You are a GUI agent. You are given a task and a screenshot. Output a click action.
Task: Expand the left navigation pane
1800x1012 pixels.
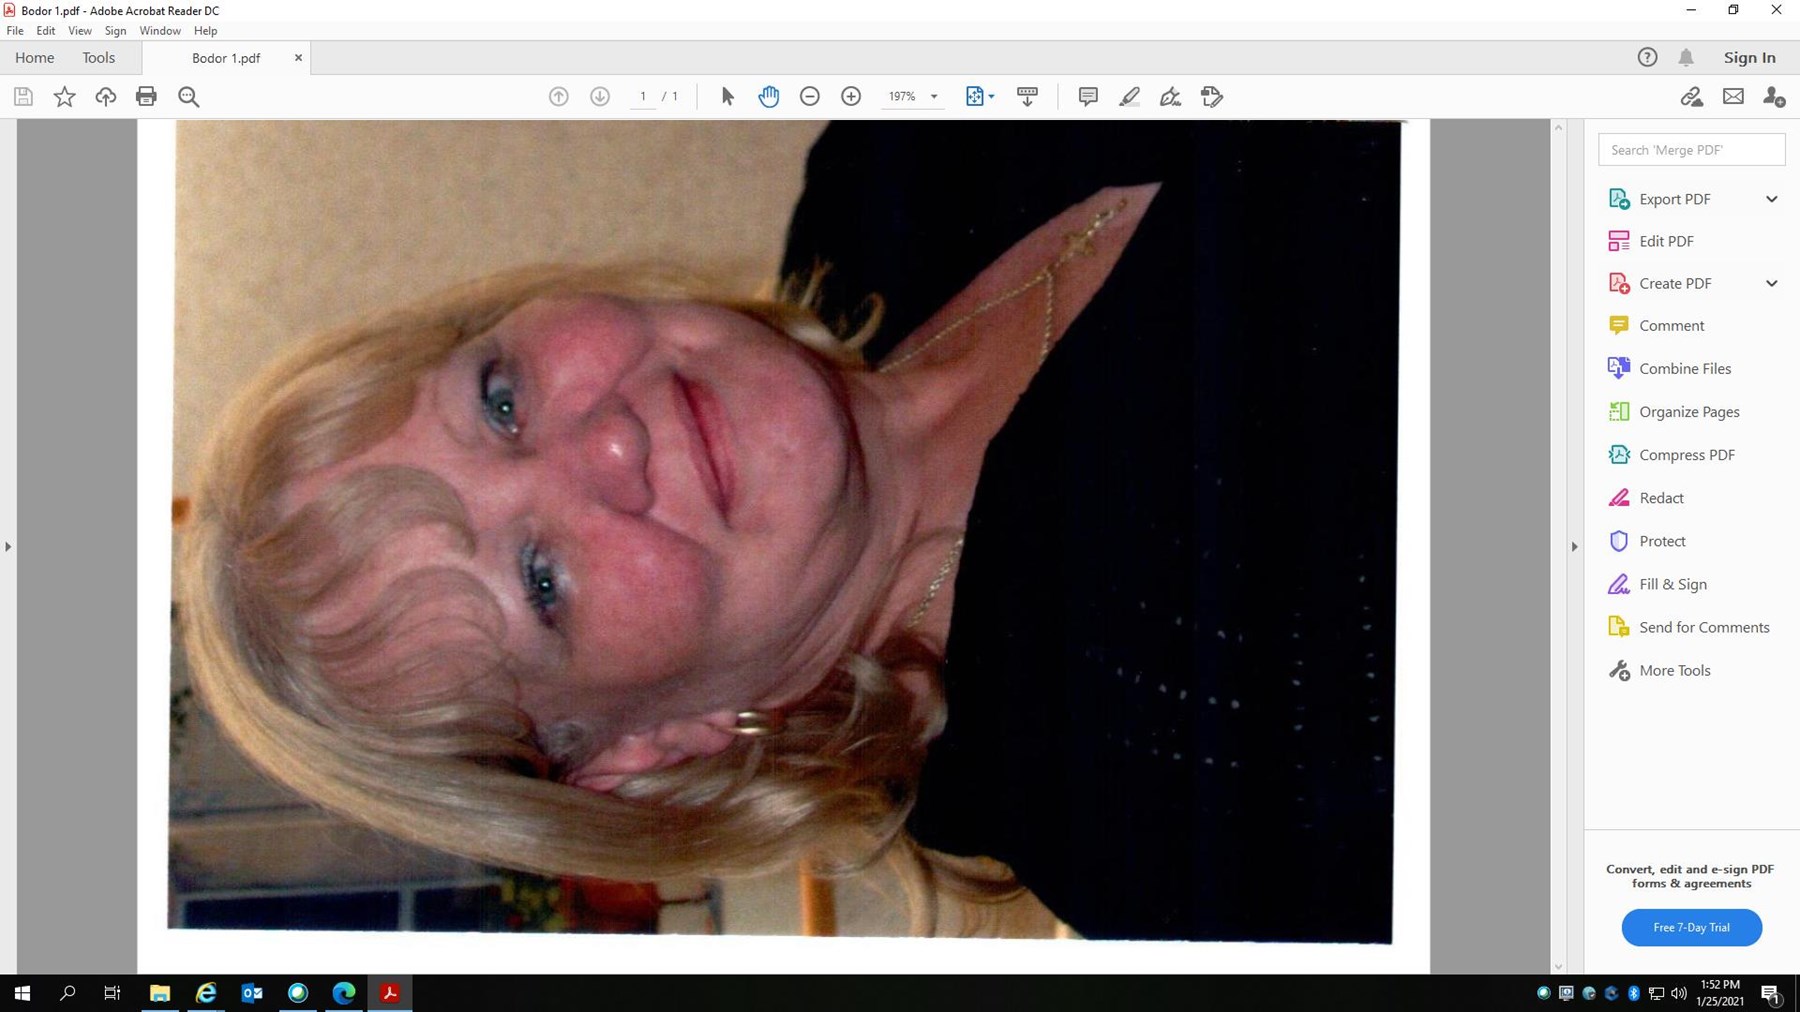[x=8, y=547]
